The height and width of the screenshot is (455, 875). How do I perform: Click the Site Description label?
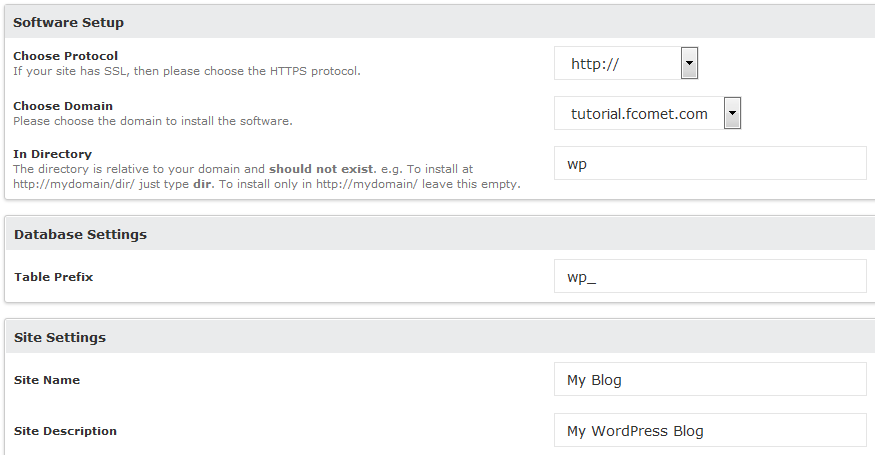click(65, 431)
